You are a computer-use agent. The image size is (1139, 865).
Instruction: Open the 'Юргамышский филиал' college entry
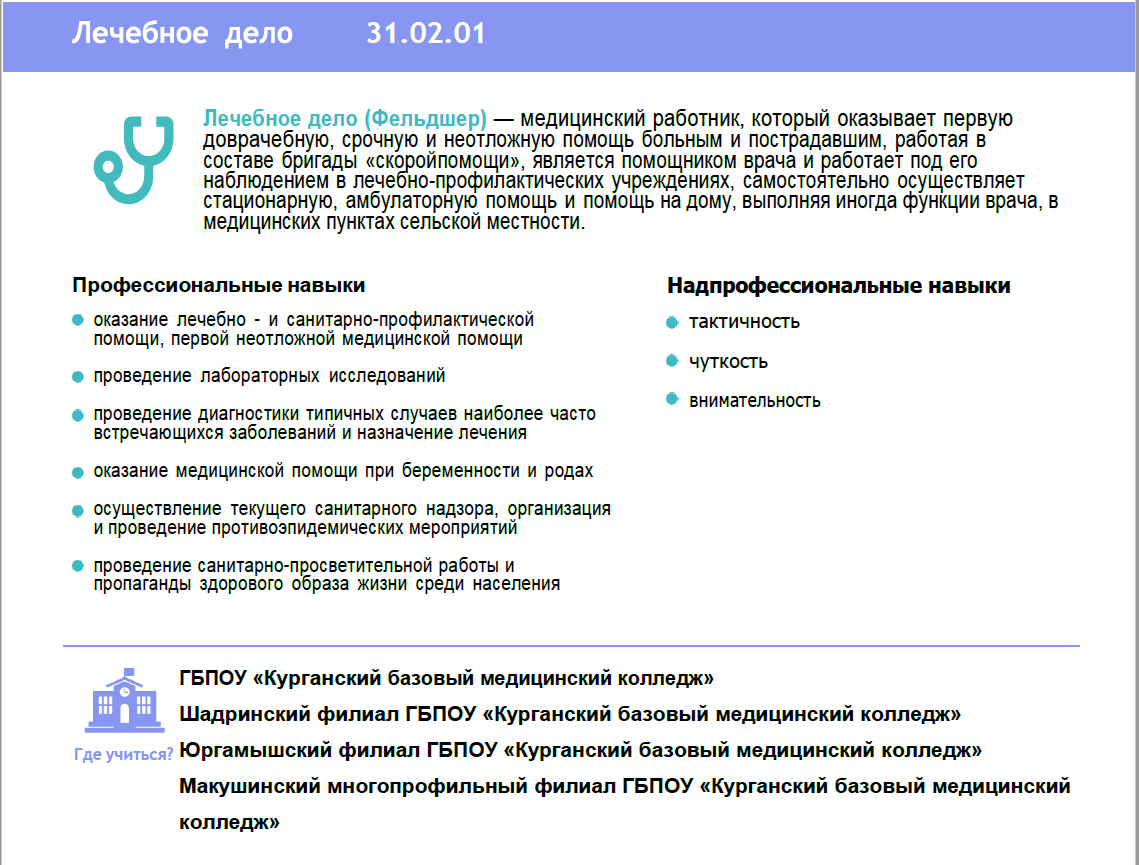(x=580, y=750)
